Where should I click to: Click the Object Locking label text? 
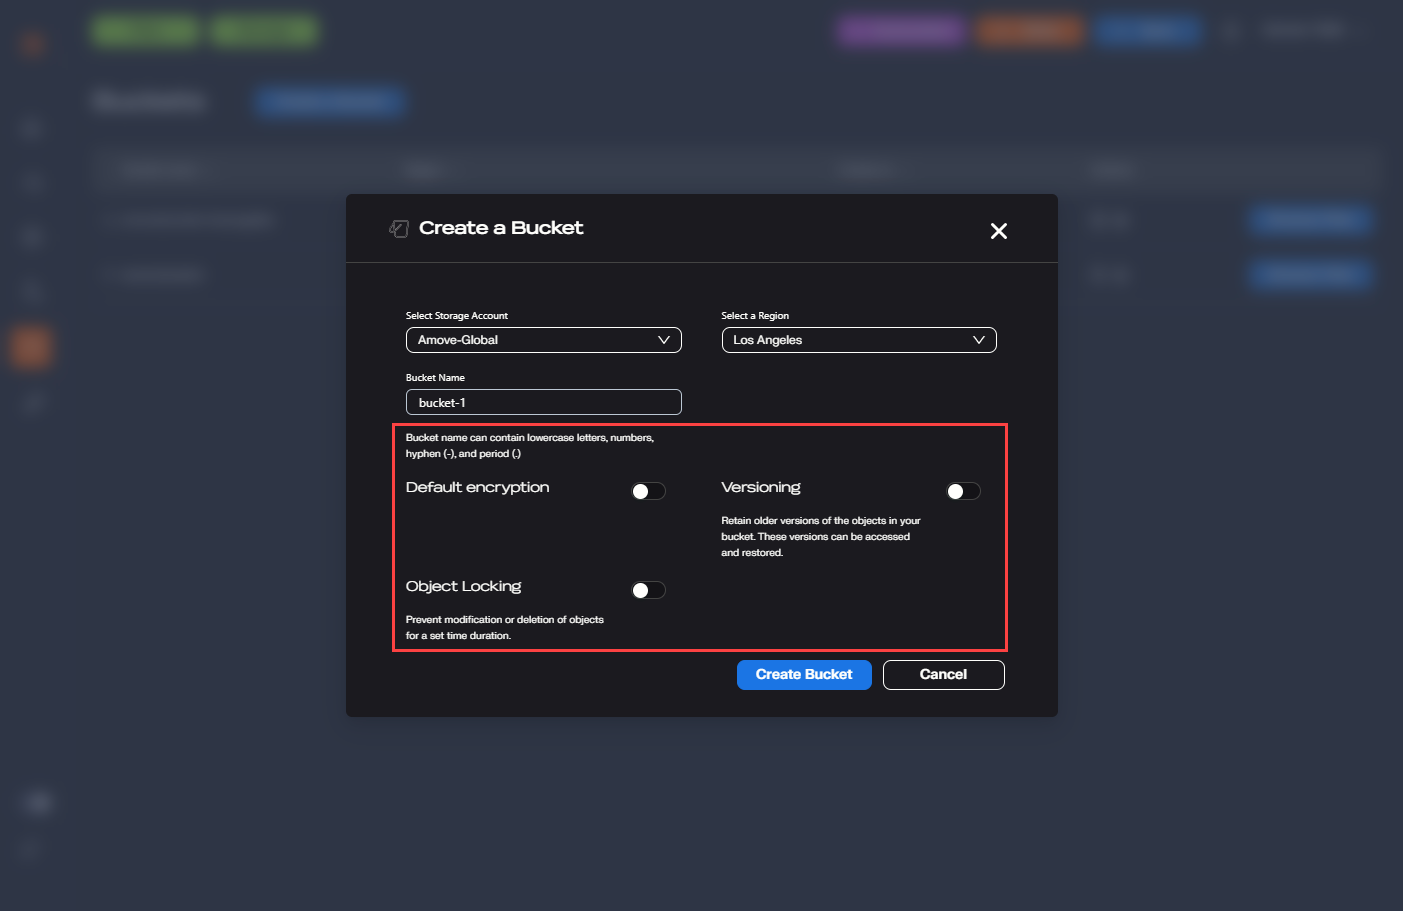(x=463, y=587)
